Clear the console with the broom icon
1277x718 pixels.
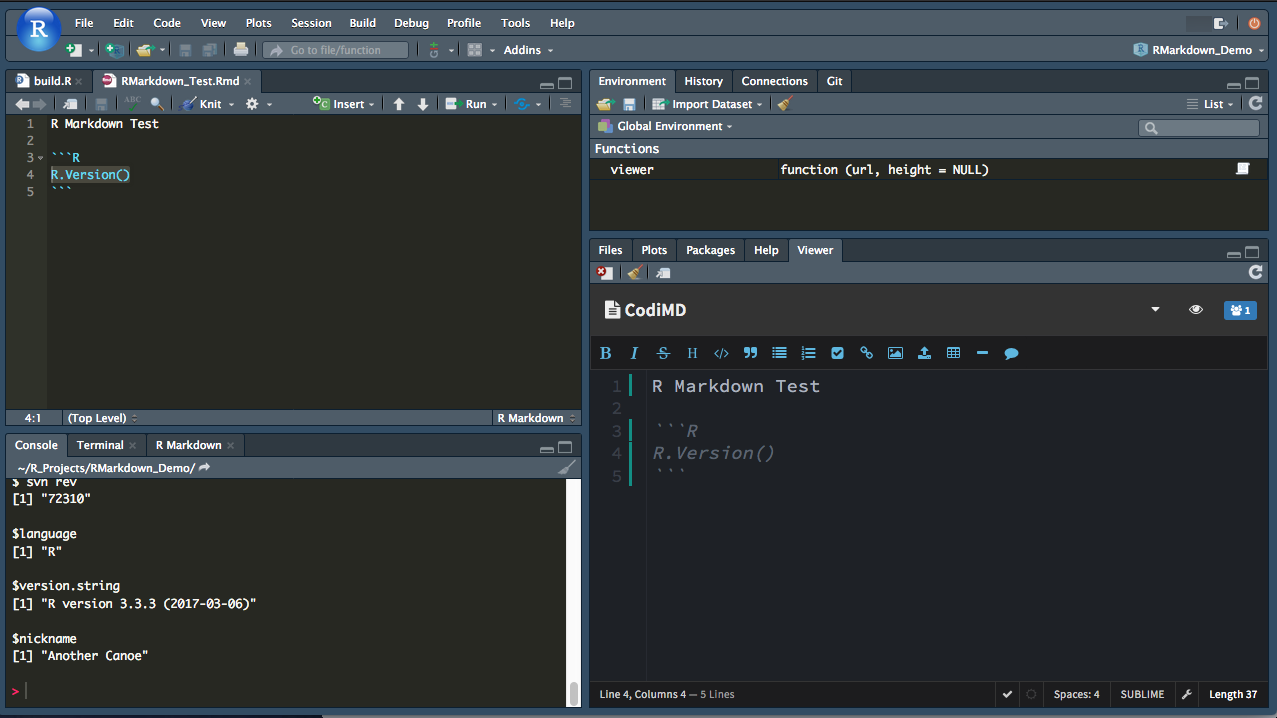pos(566,467)
